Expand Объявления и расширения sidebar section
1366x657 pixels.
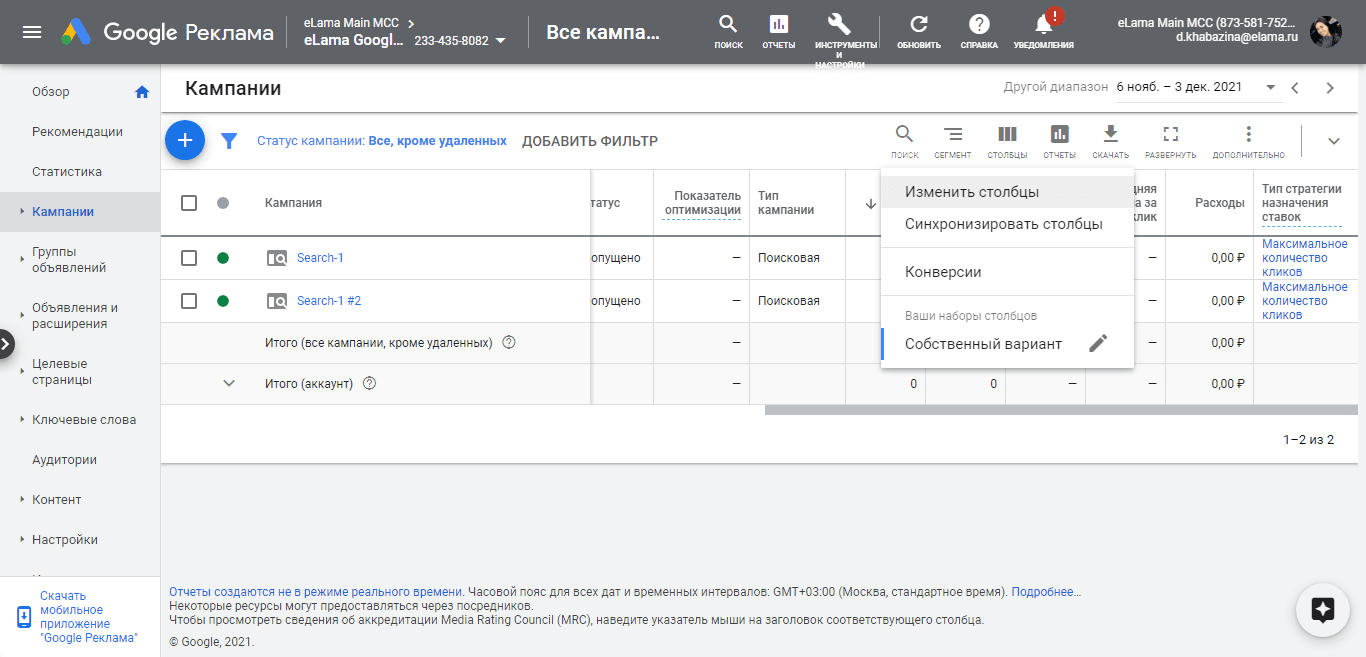21,316
